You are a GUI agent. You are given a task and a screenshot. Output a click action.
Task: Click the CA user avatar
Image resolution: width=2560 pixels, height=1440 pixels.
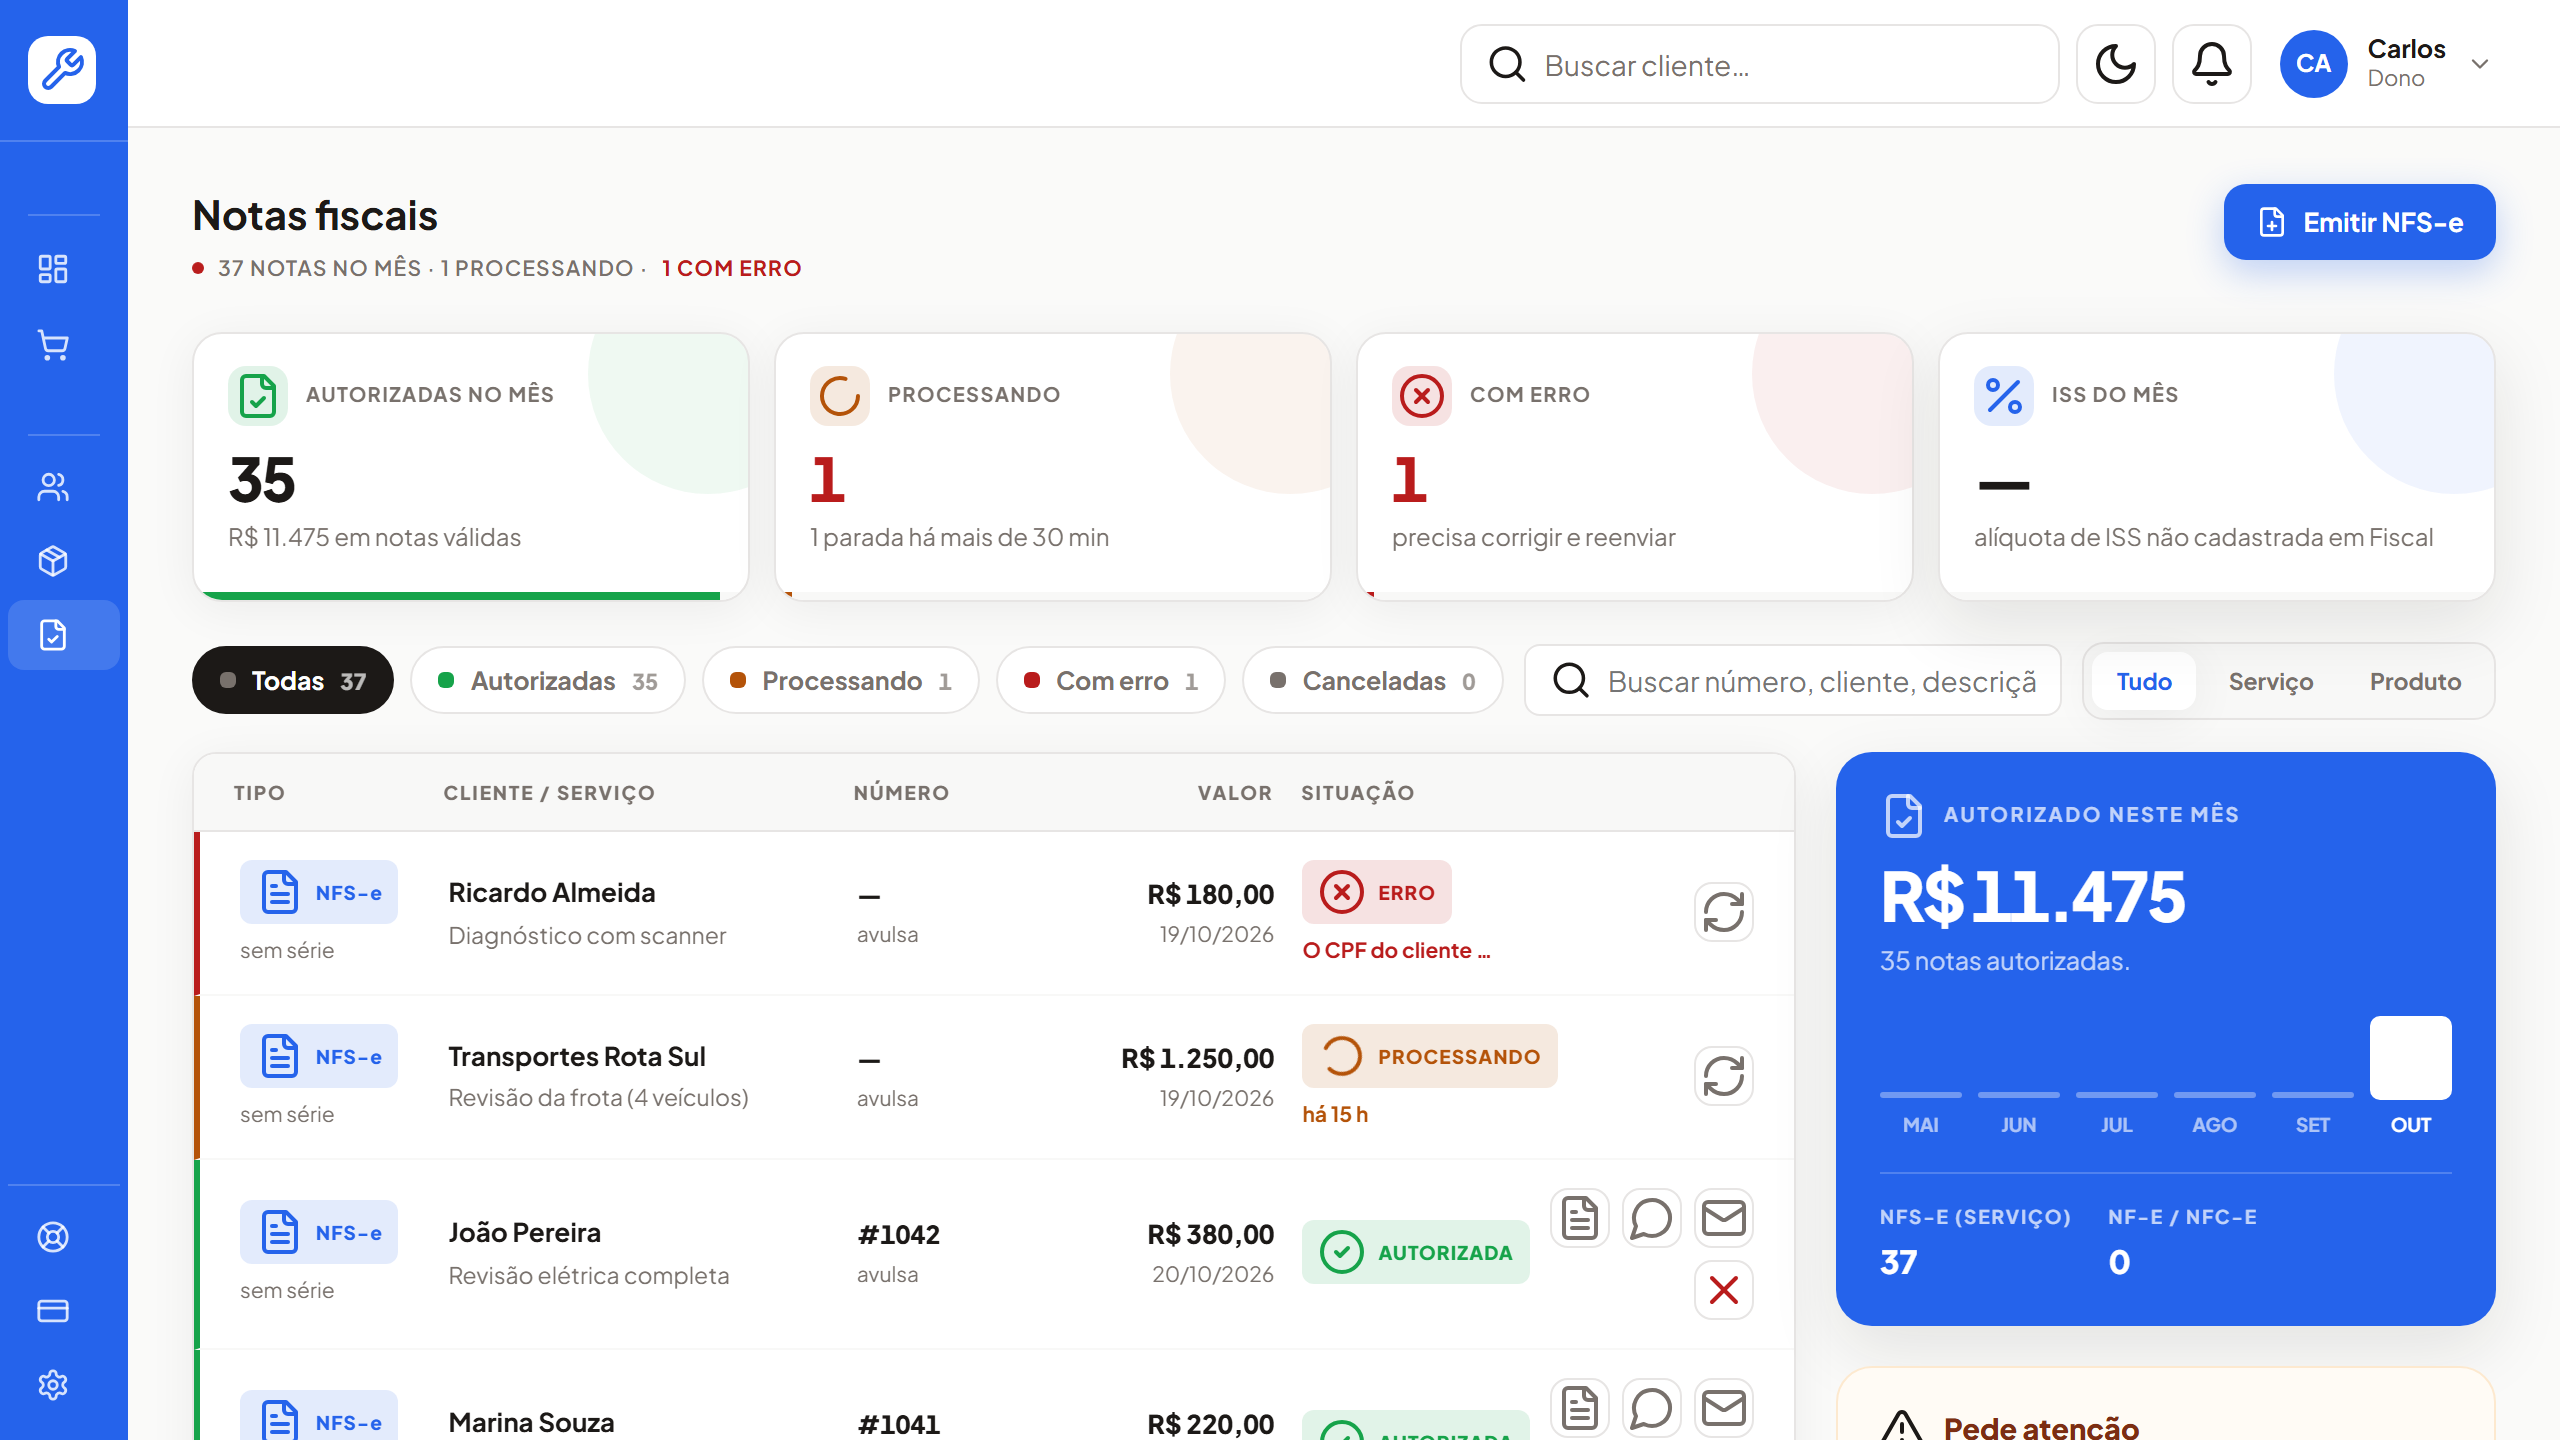click(x=2314, y=64)
